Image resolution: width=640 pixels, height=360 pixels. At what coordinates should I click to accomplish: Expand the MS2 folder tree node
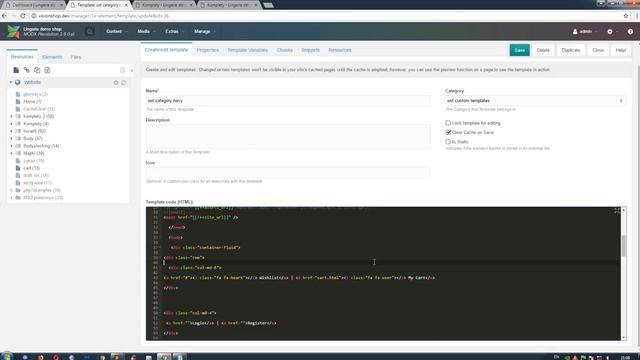(11, 198)
